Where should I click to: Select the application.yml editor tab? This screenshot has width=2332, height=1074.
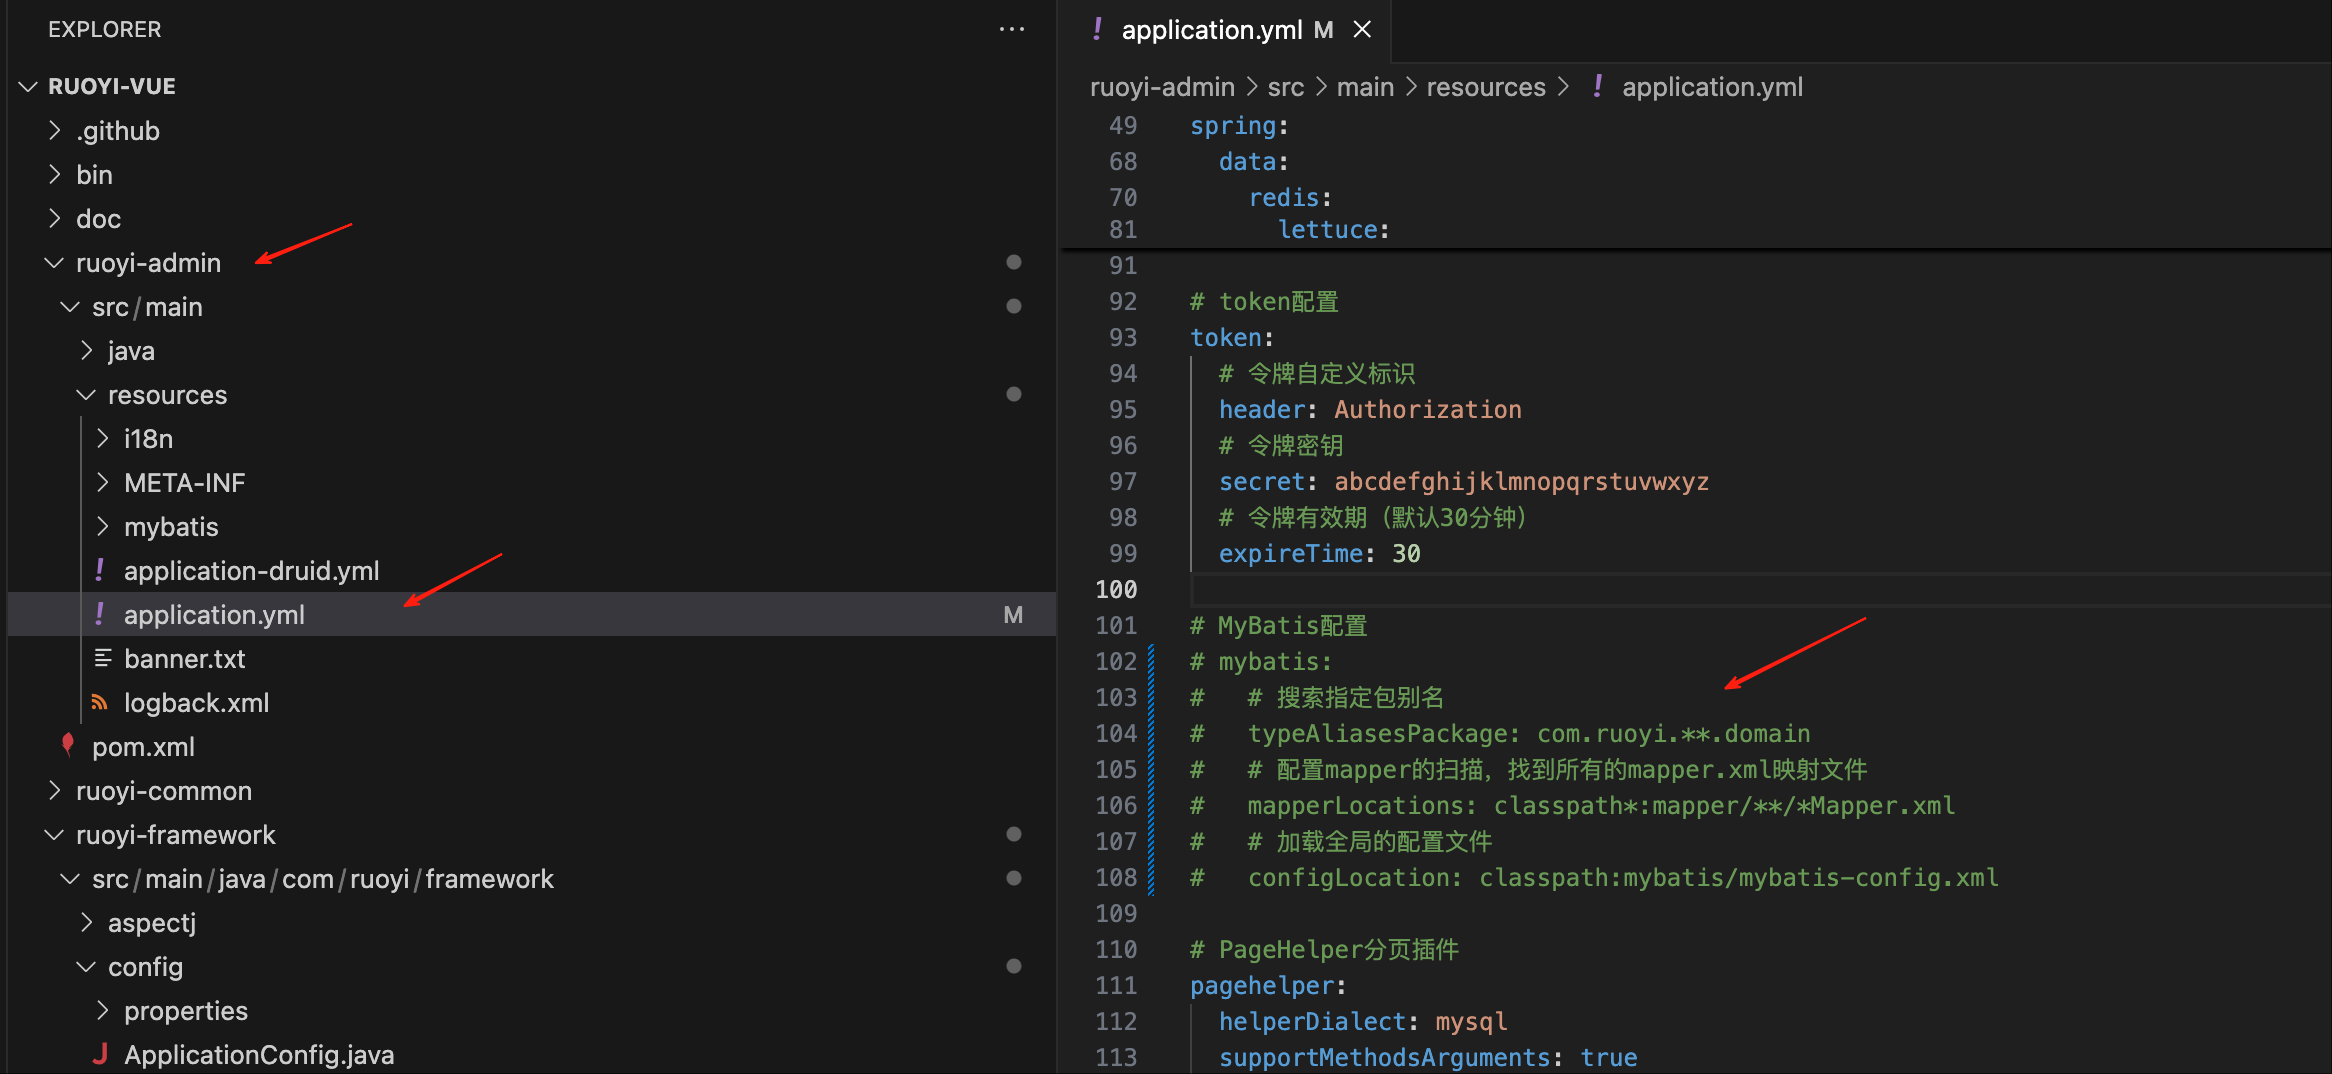click(x=1211, y=30)
